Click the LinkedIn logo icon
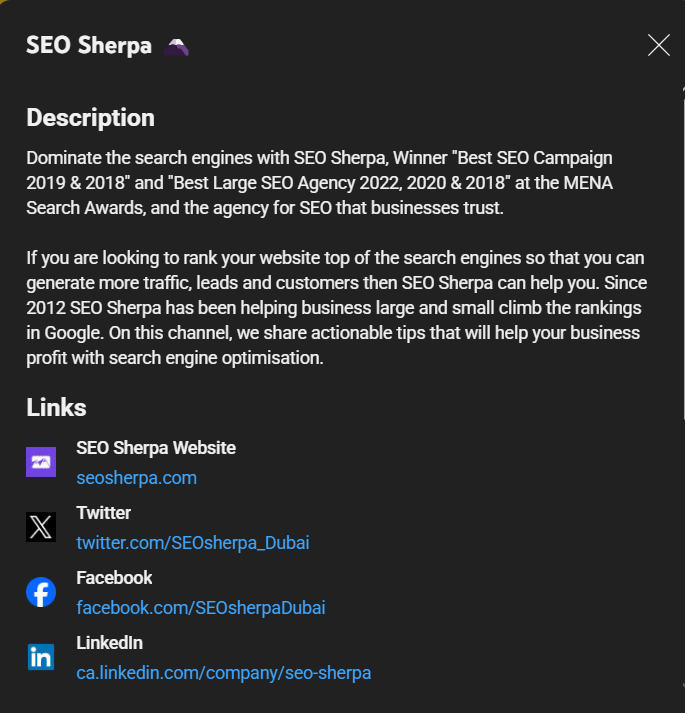 pos(41,657)
